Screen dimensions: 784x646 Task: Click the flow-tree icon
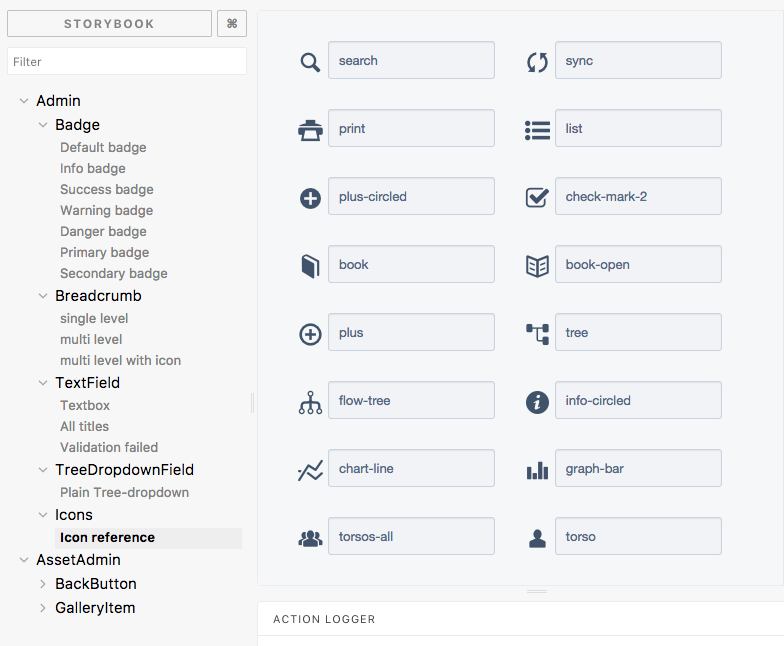tap(310, 402)
